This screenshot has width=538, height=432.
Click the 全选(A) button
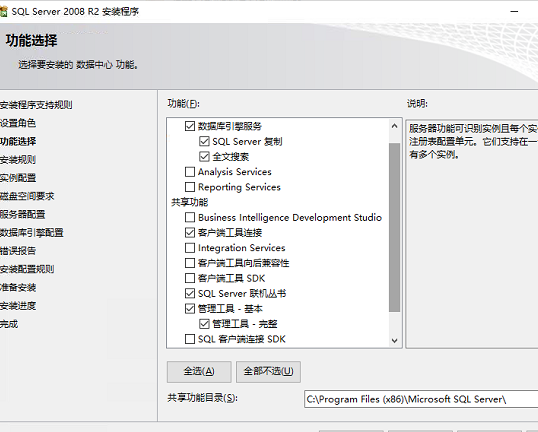199,372
